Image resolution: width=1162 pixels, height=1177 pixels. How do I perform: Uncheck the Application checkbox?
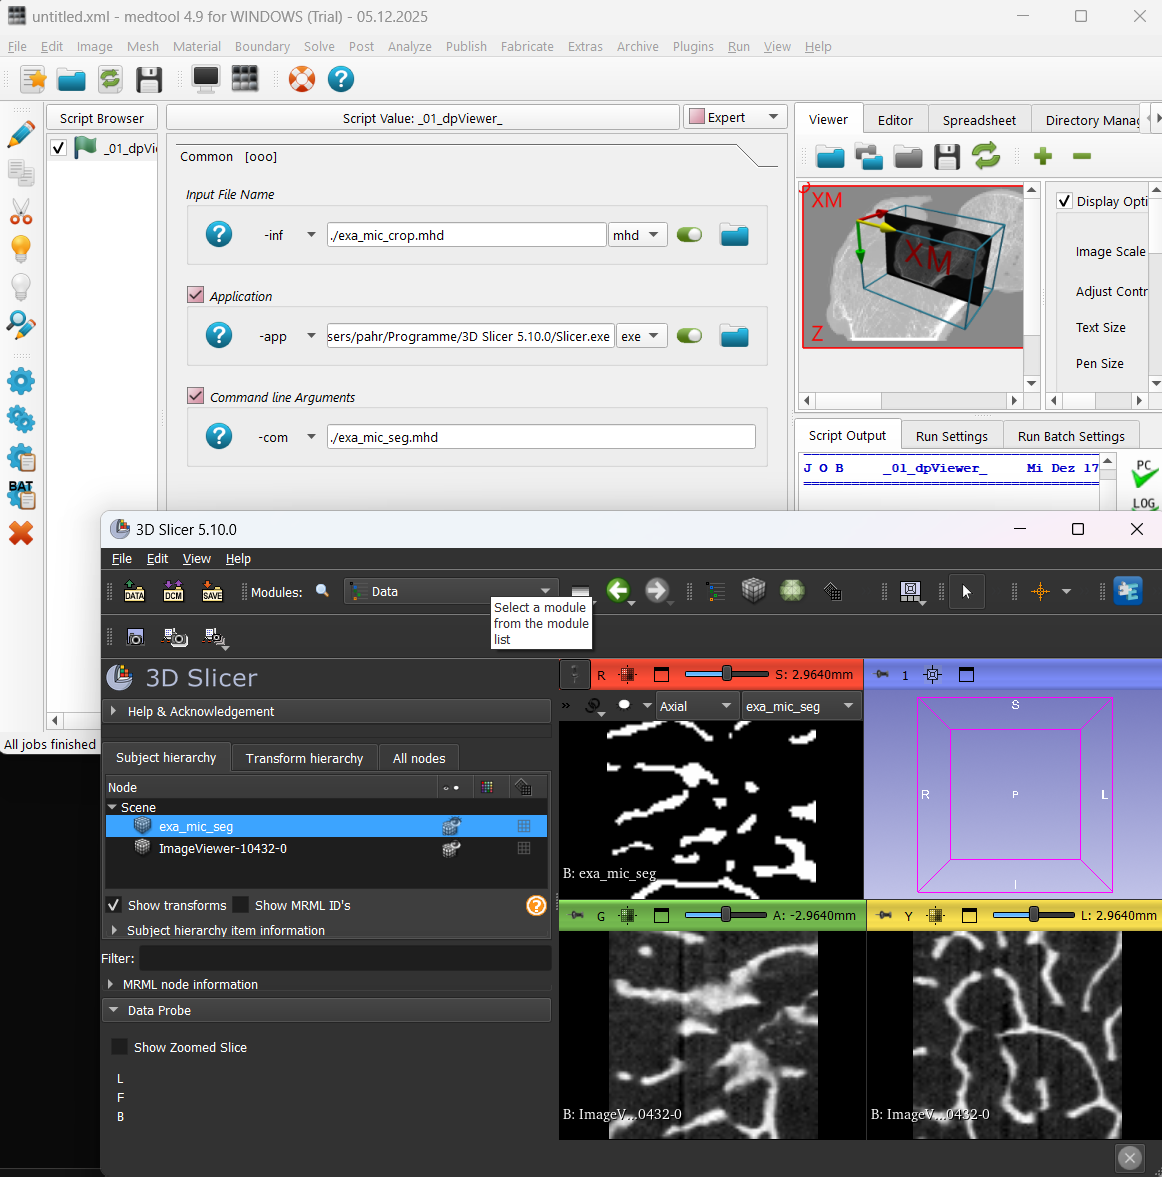pyautogui.click(x=196, y=295)
